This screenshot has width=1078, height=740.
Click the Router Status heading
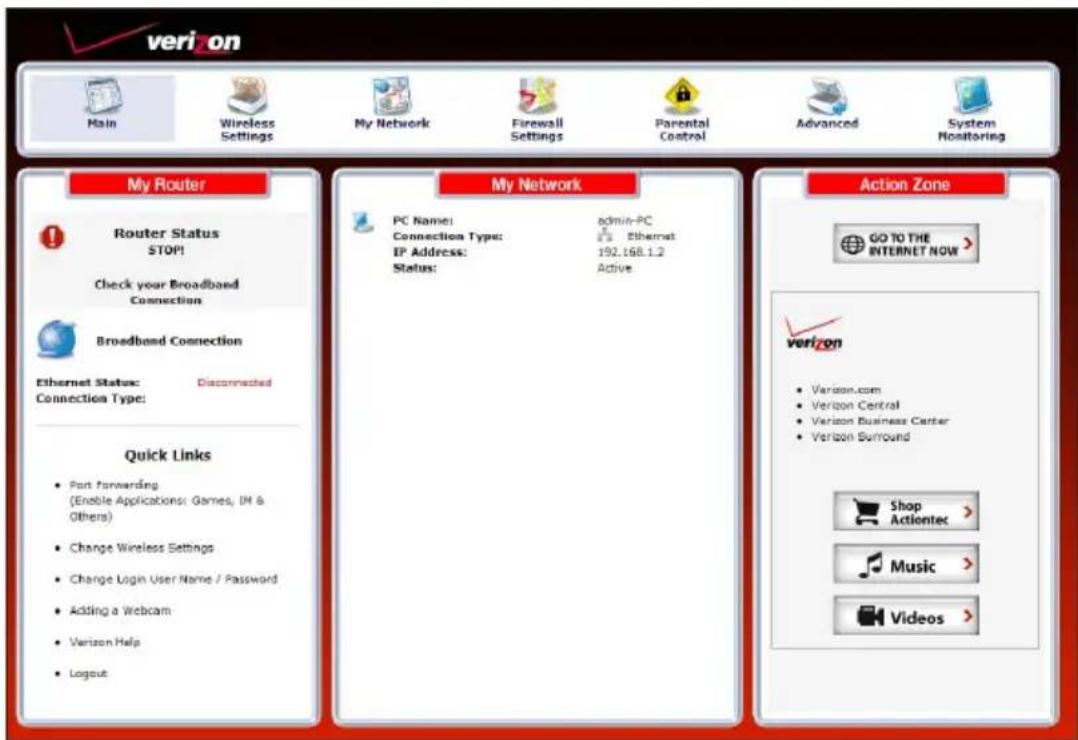click(166, 233)
